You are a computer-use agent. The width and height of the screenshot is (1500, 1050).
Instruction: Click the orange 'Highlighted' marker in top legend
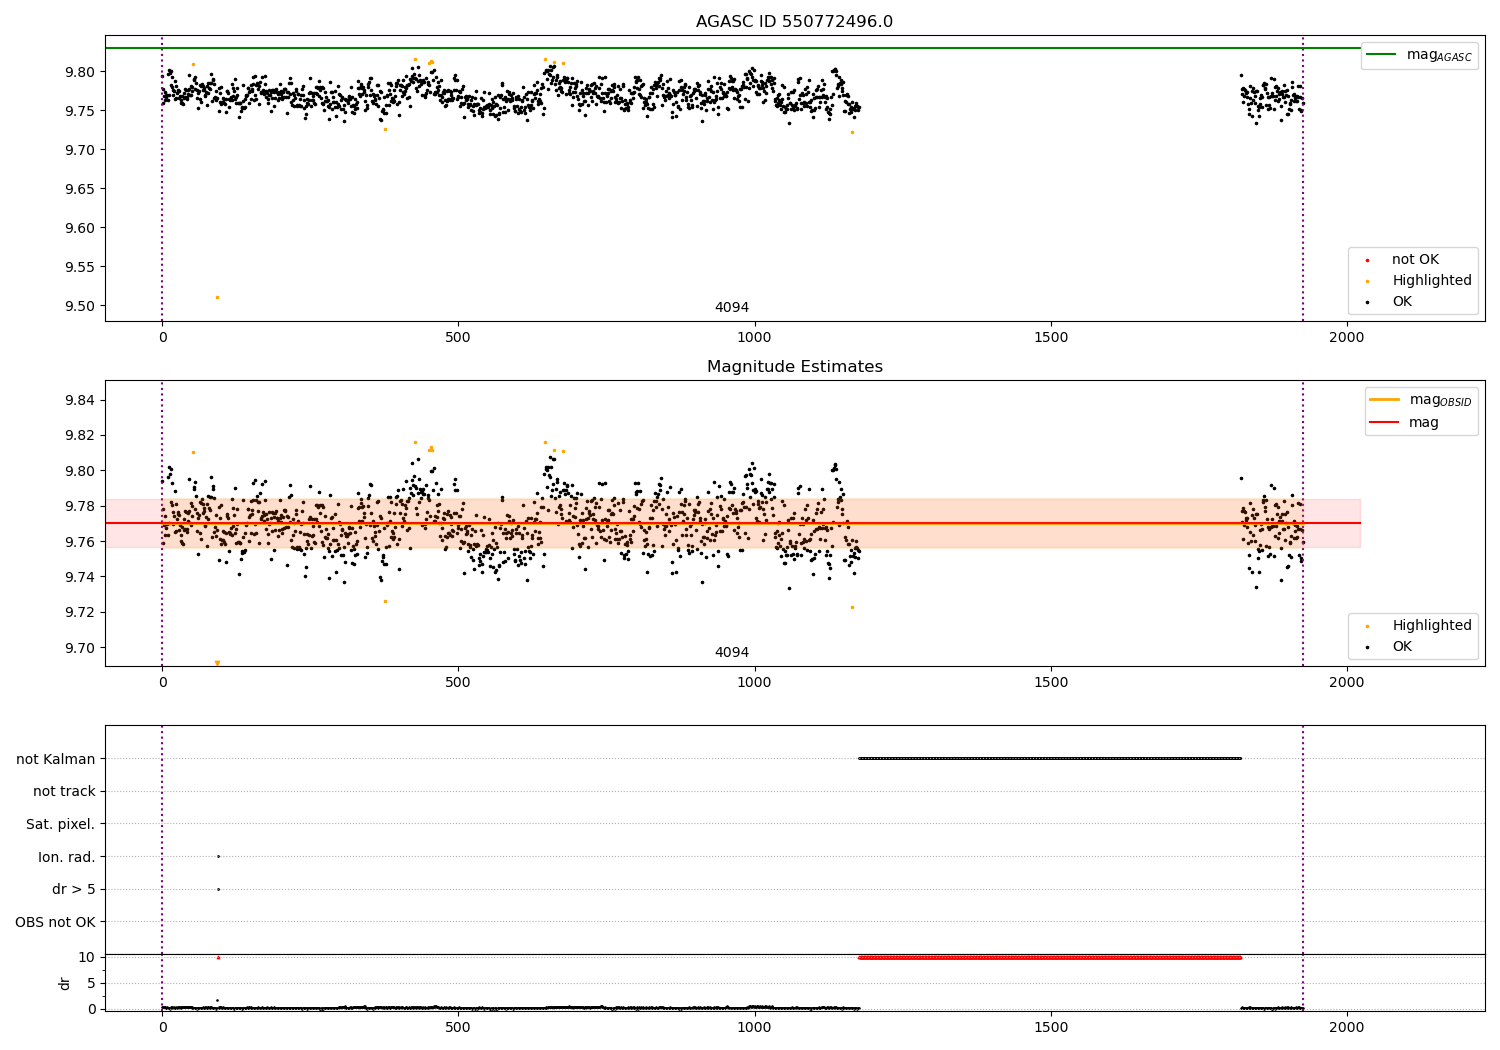1367,281
